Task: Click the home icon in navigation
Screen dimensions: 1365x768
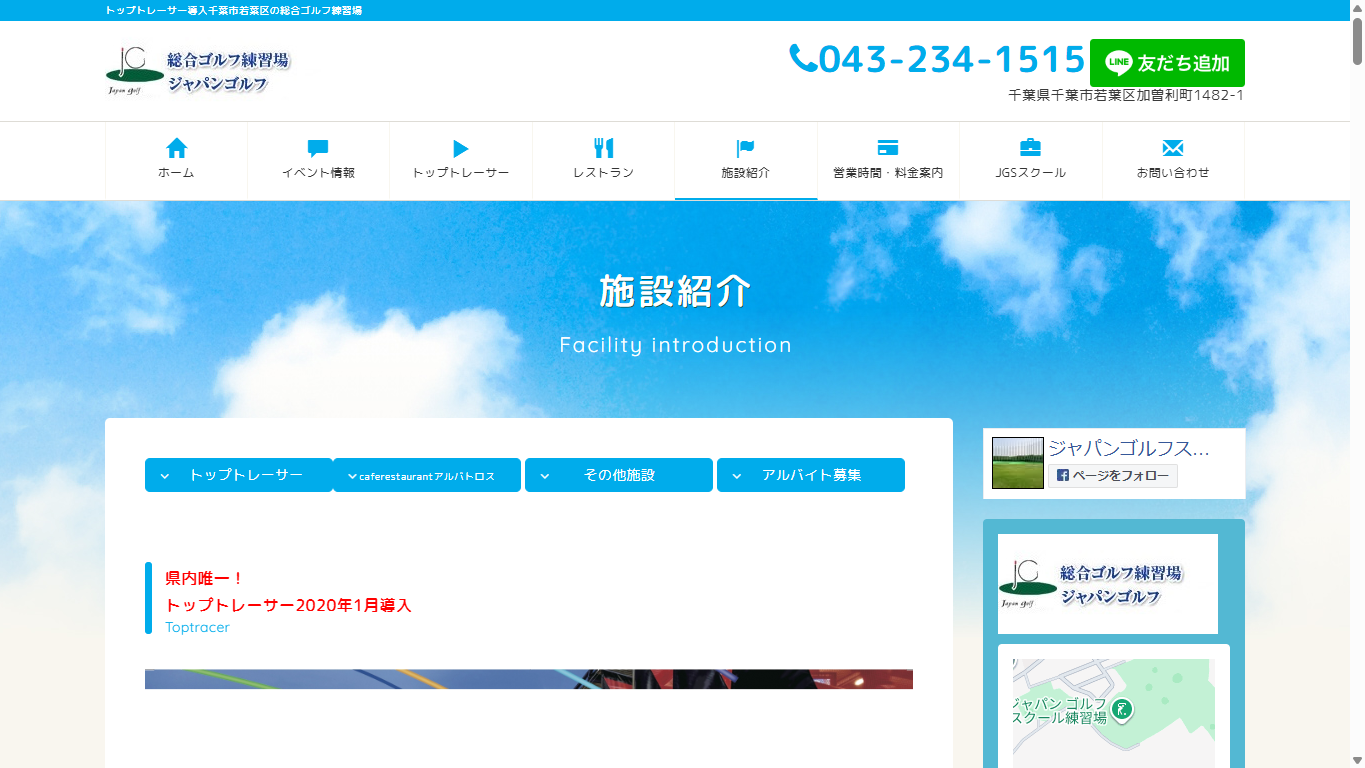Action: tap(176, 148)
